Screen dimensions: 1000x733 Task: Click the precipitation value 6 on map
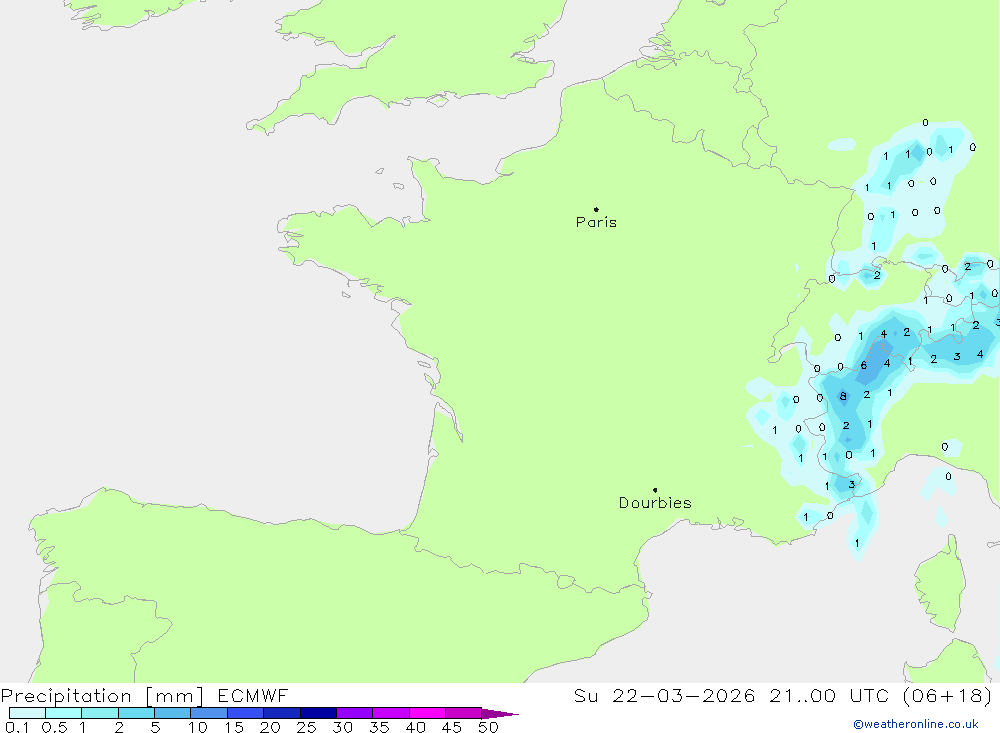864,365
